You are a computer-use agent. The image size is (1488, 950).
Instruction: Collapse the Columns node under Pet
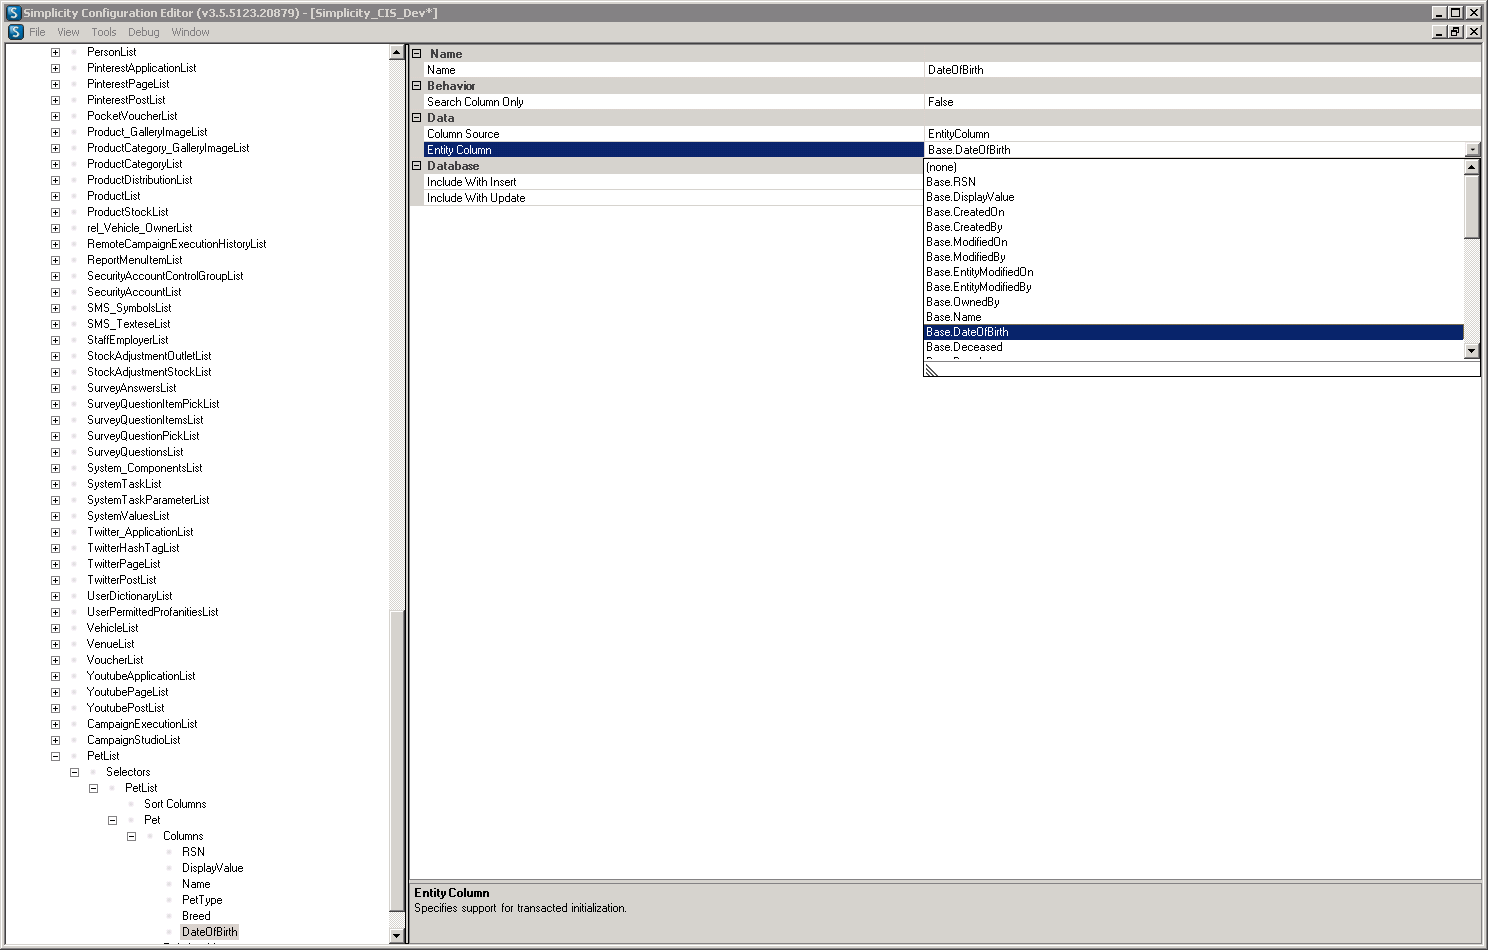pos(131,836)
